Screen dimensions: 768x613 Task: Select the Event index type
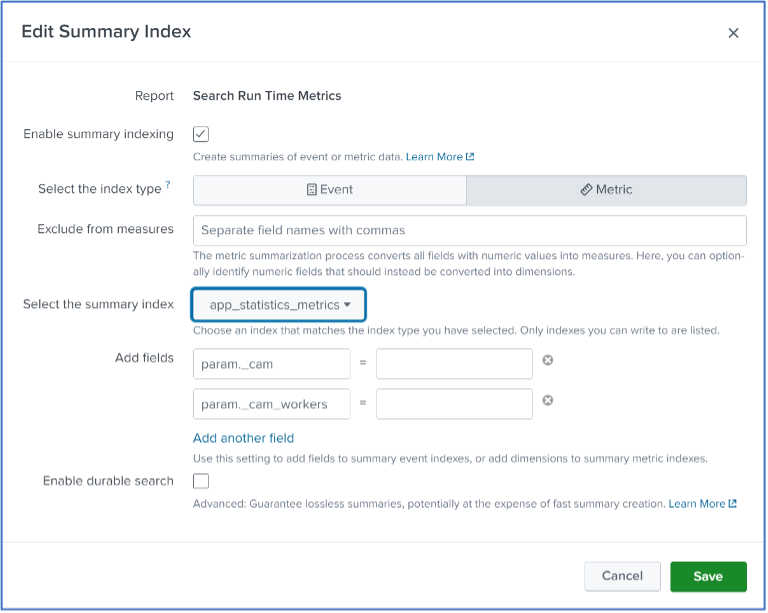coord(330,190)
